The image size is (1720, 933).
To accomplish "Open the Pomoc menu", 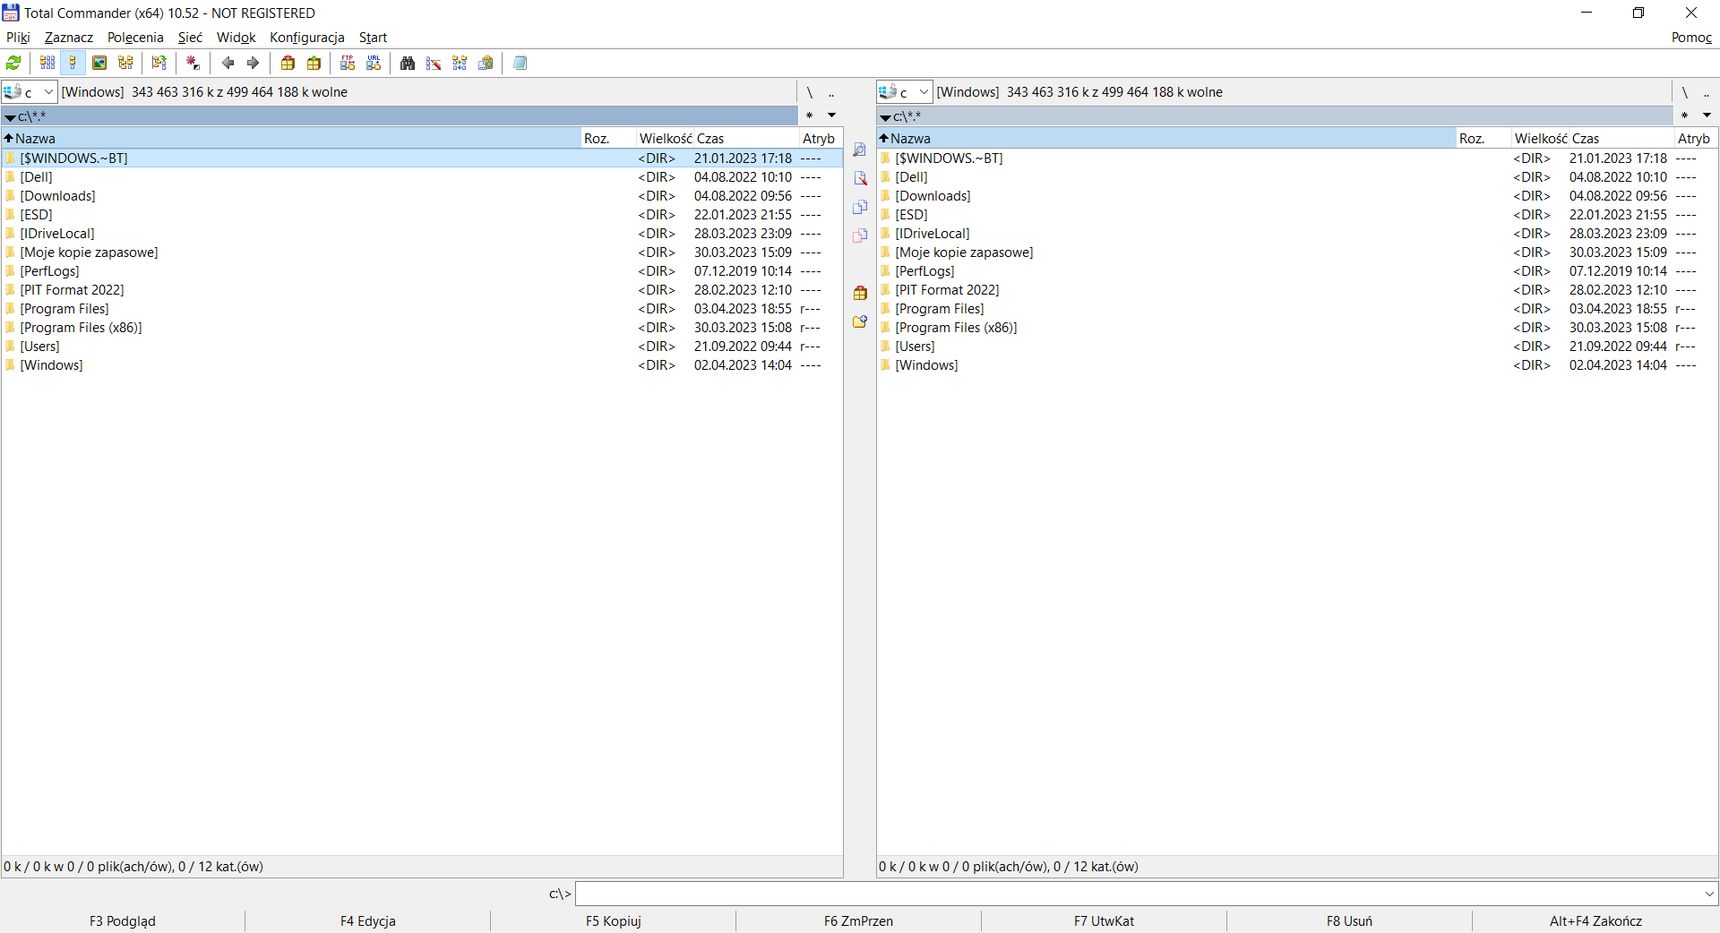I will click(x=1691, y=37).
